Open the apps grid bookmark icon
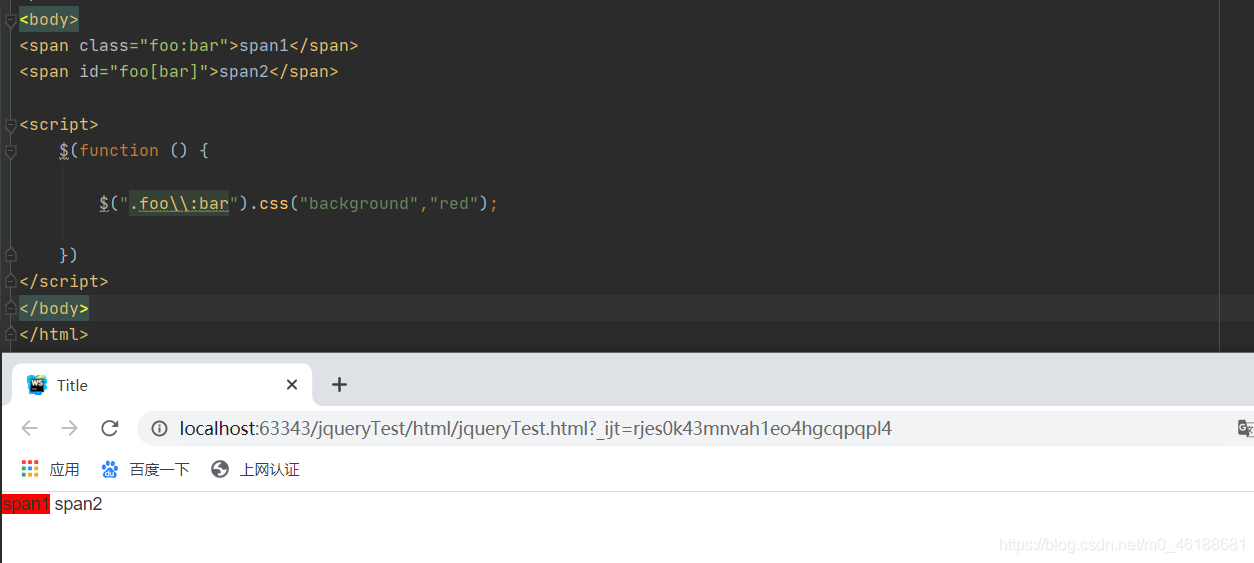The width and height of the screenshot is (1254, 563). pos(30,469)
